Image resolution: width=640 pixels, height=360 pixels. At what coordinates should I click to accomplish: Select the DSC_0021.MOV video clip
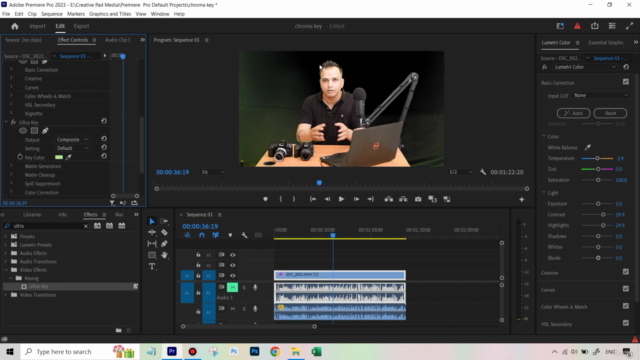click(340, 275)
